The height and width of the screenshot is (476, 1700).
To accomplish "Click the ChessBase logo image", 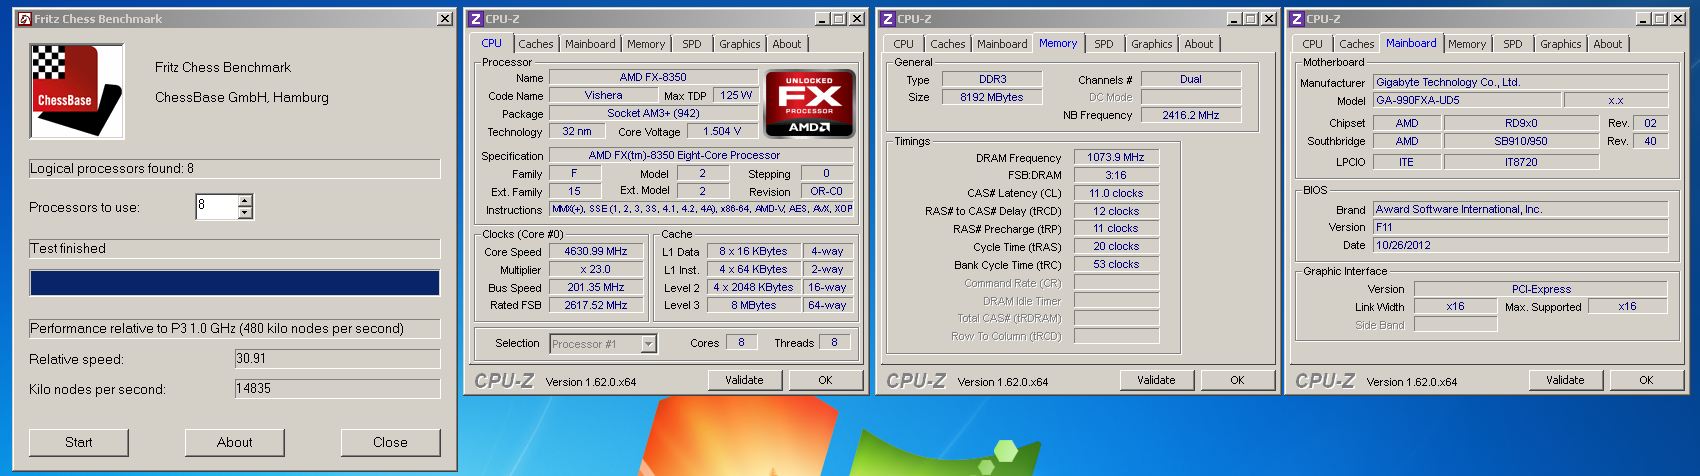I will pyautogui.click(x=77, y=91).
